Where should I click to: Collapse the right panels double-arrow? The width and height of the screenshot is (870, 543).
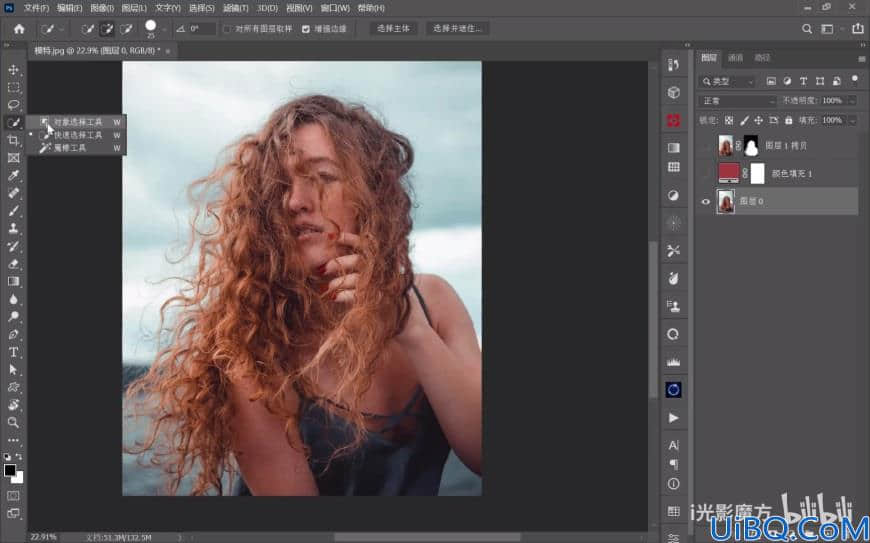tap(862, 45)
